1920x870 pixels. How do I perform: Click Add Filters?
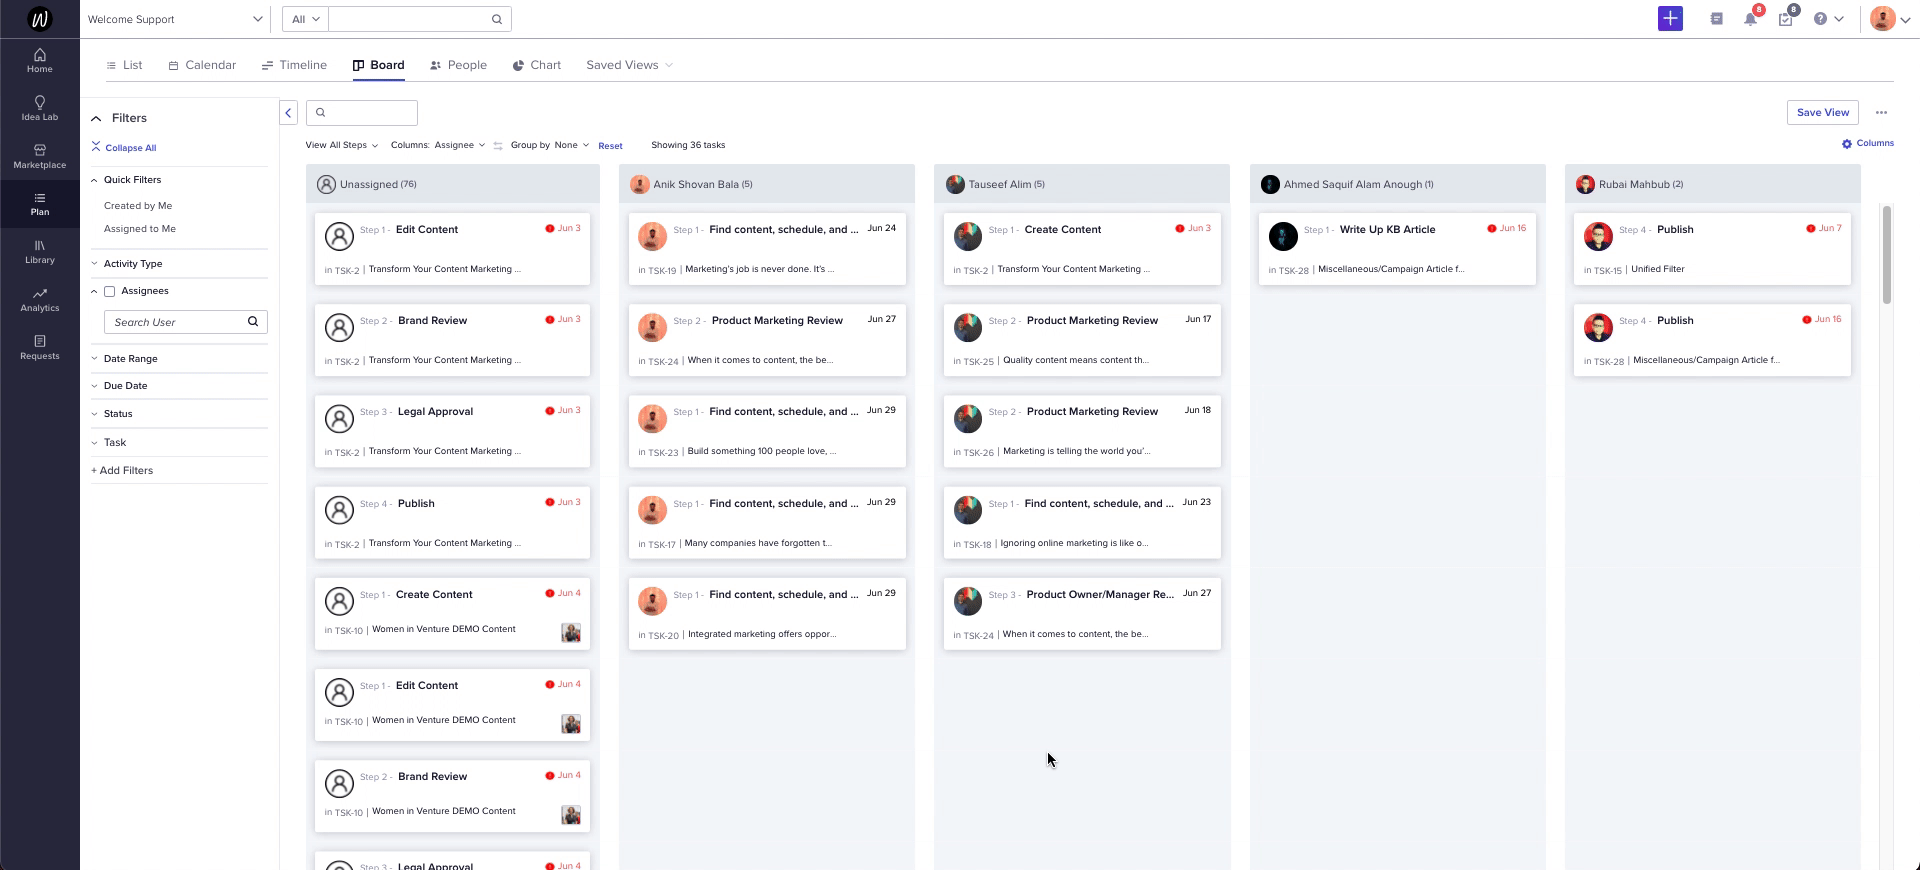click(x=122, y=471)
